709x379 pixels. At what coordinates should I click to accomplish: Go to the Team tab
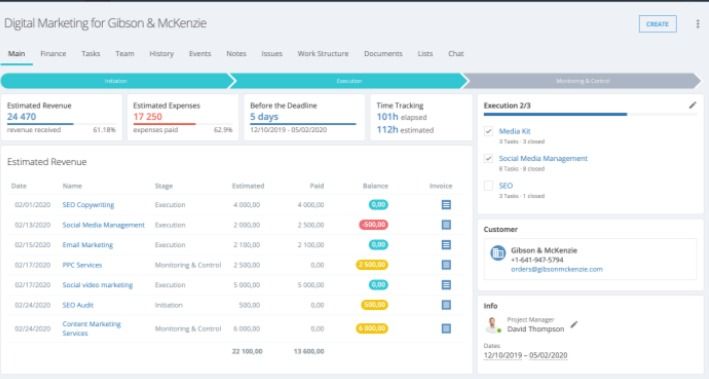pos(125,53)
